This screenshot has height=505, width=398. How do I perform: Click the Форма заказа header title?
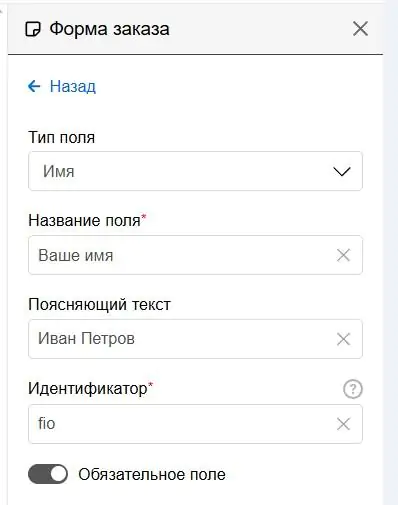110,29
